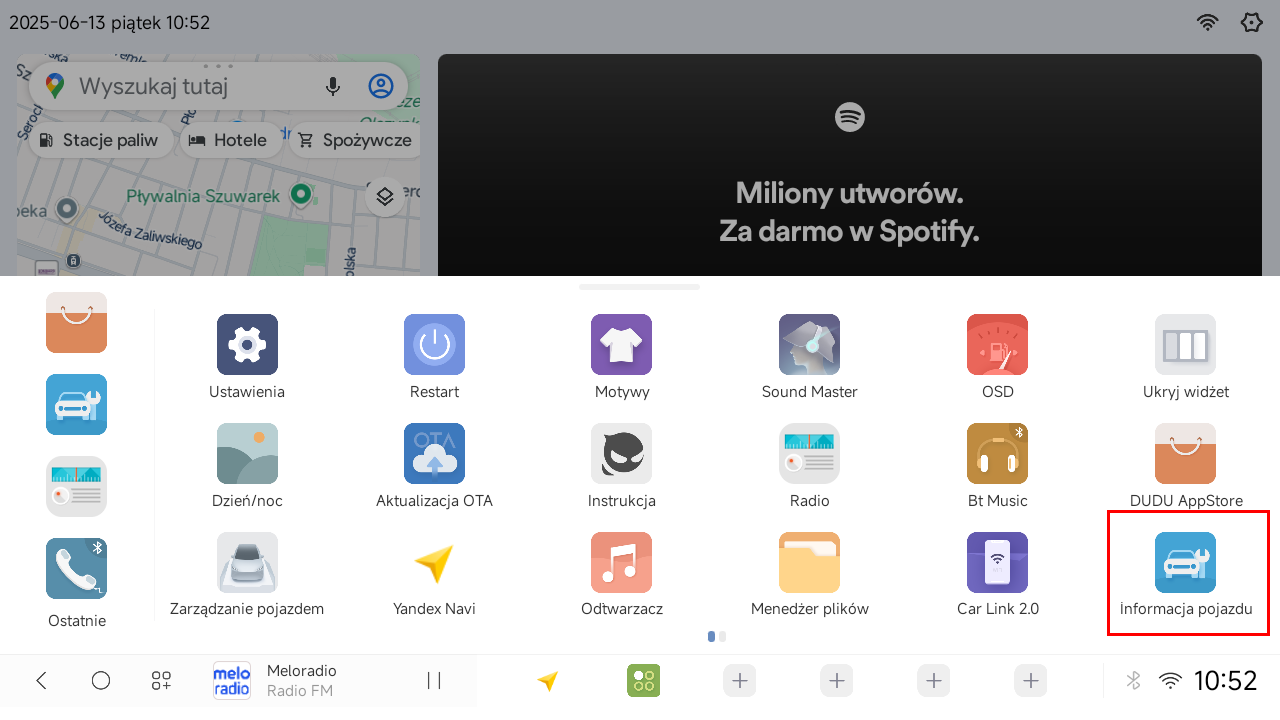Launch the Restart app
Viewport: 1280px width, 720px height.
pos(434,345)
